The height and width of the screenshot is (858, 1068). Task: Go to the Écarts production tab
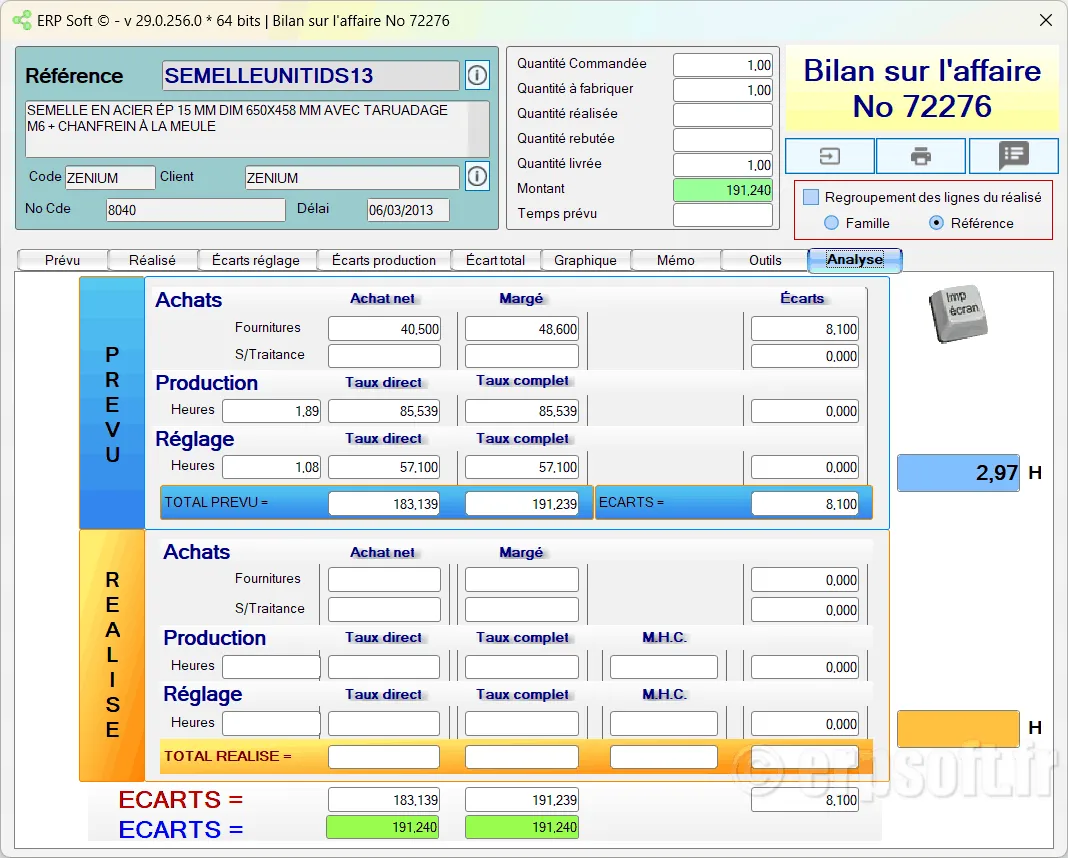point(384,260)
